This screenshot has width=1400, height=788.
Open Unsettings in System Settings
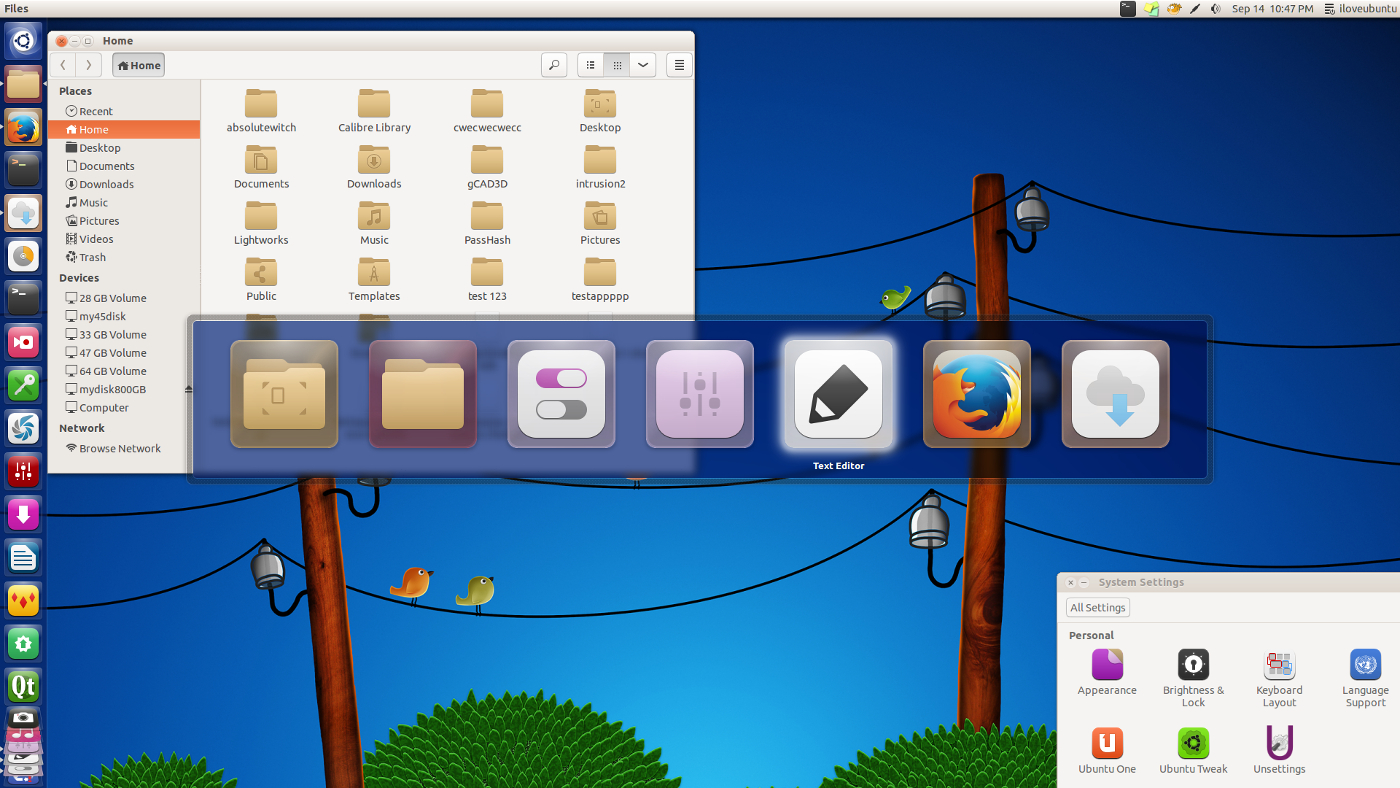click(x=1279, y=751)
